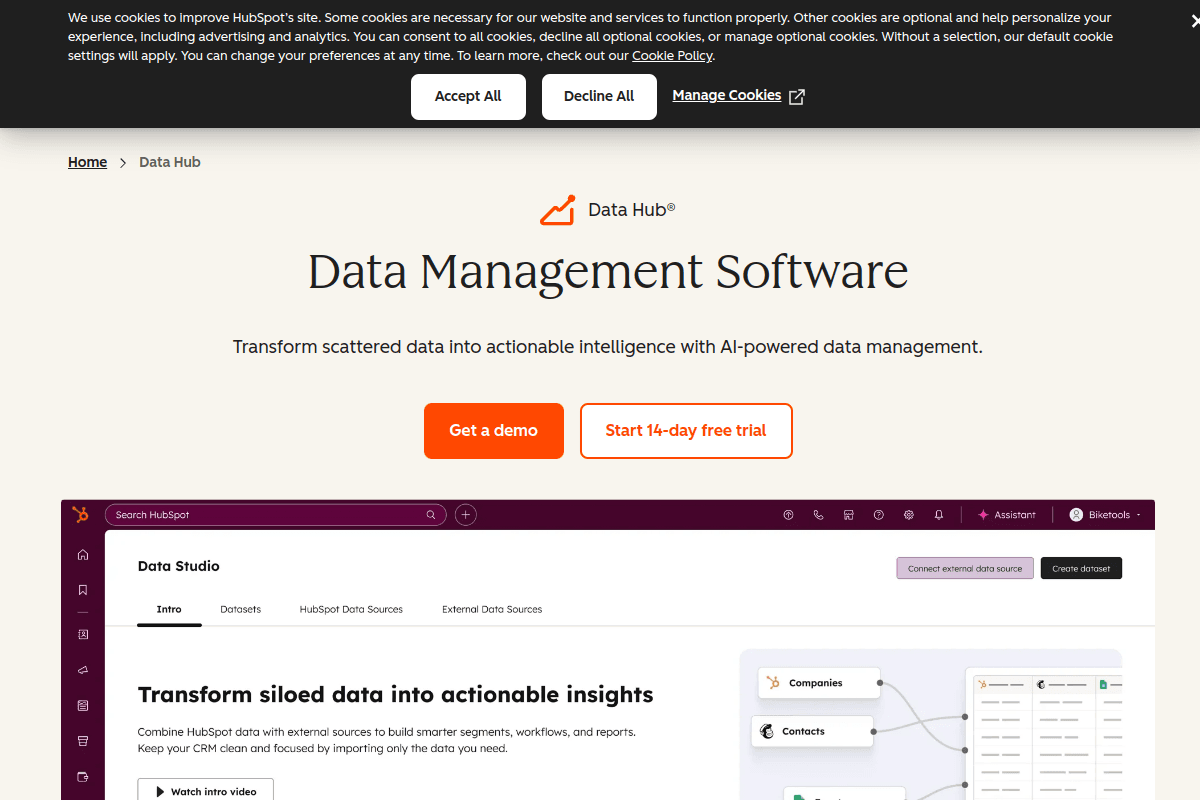Click the Data Management Software headline
The width and height of the screenshot is (1200, 800).
[x=608, y=272]
